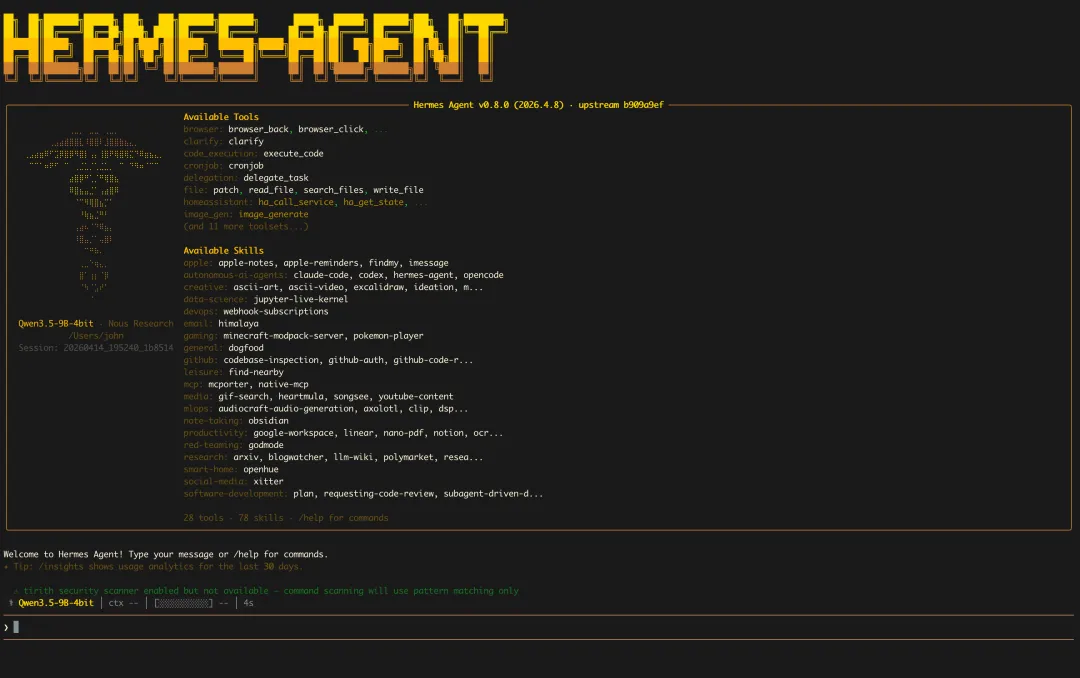Select the 'pokemon-player' skill
The width and height of the screenshot is (1080, 678).
point(388,336)
